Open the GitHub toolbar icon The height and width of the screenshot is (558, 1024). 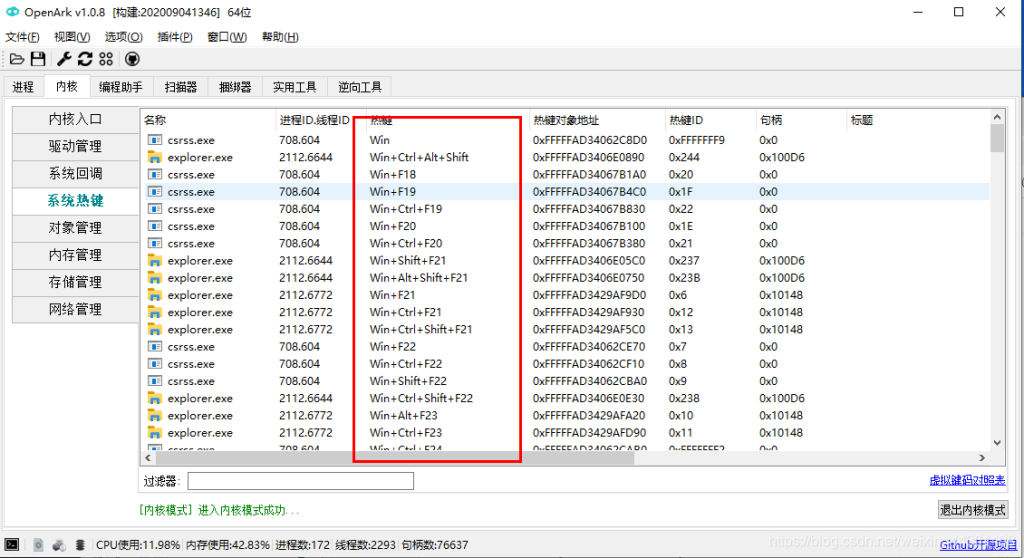click(x=132, y=59)
